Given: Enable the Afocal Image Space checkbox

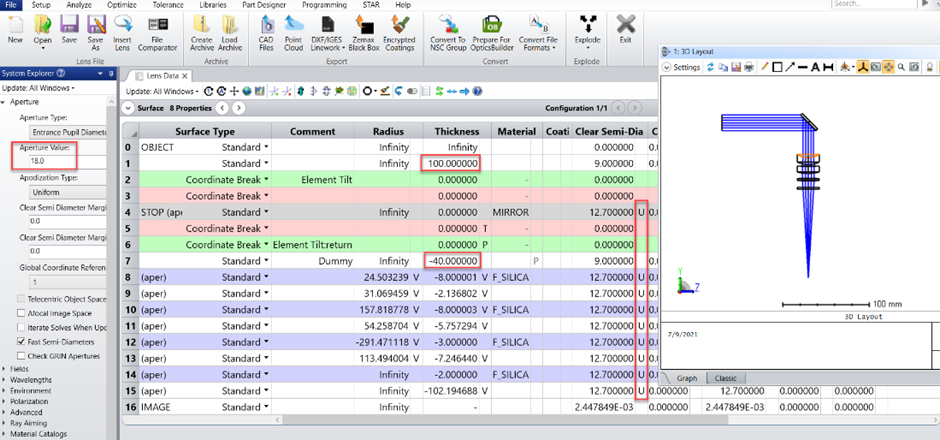Looking at the screenshot, I should tap(23, 311).
